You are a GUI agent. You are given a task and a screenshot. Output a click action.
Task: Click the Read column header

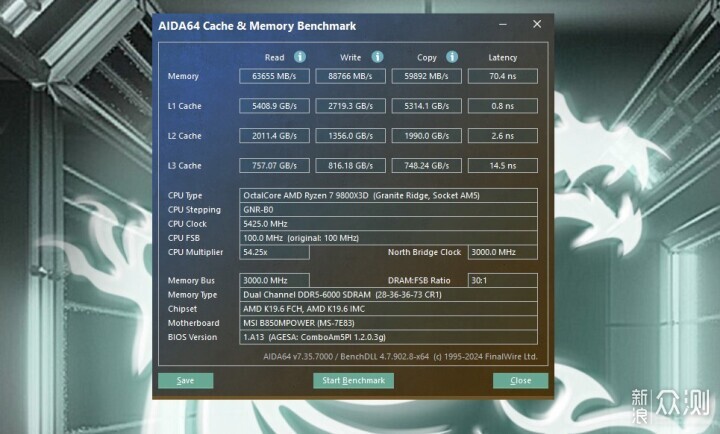275,57
